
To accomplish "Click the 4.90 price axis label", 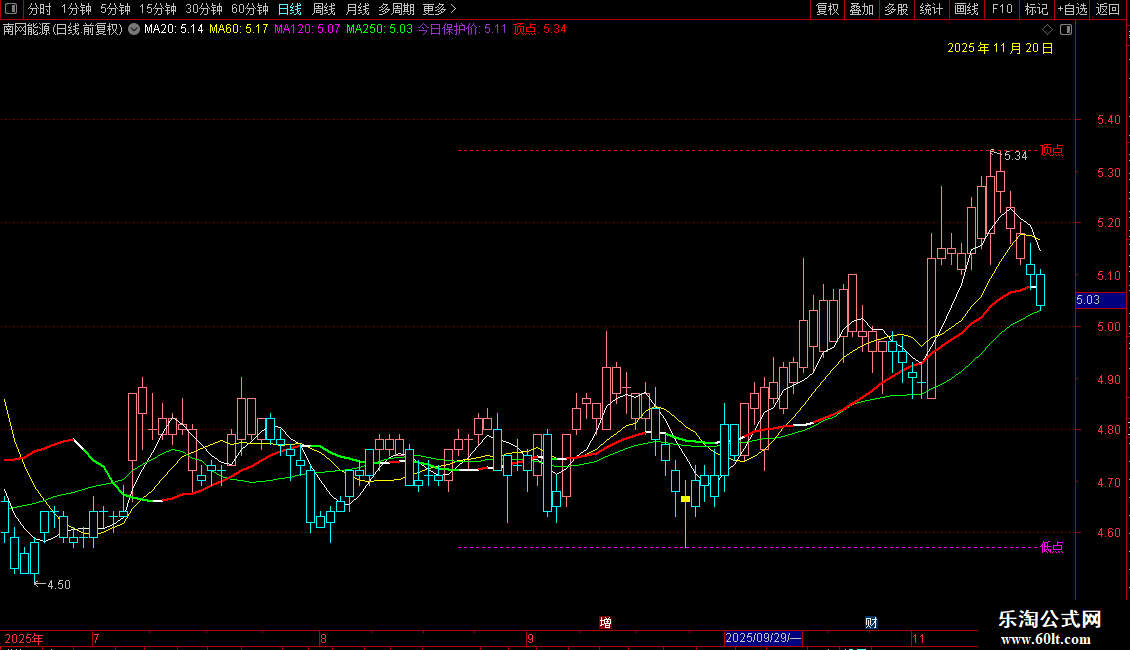I will [1108, 379].
